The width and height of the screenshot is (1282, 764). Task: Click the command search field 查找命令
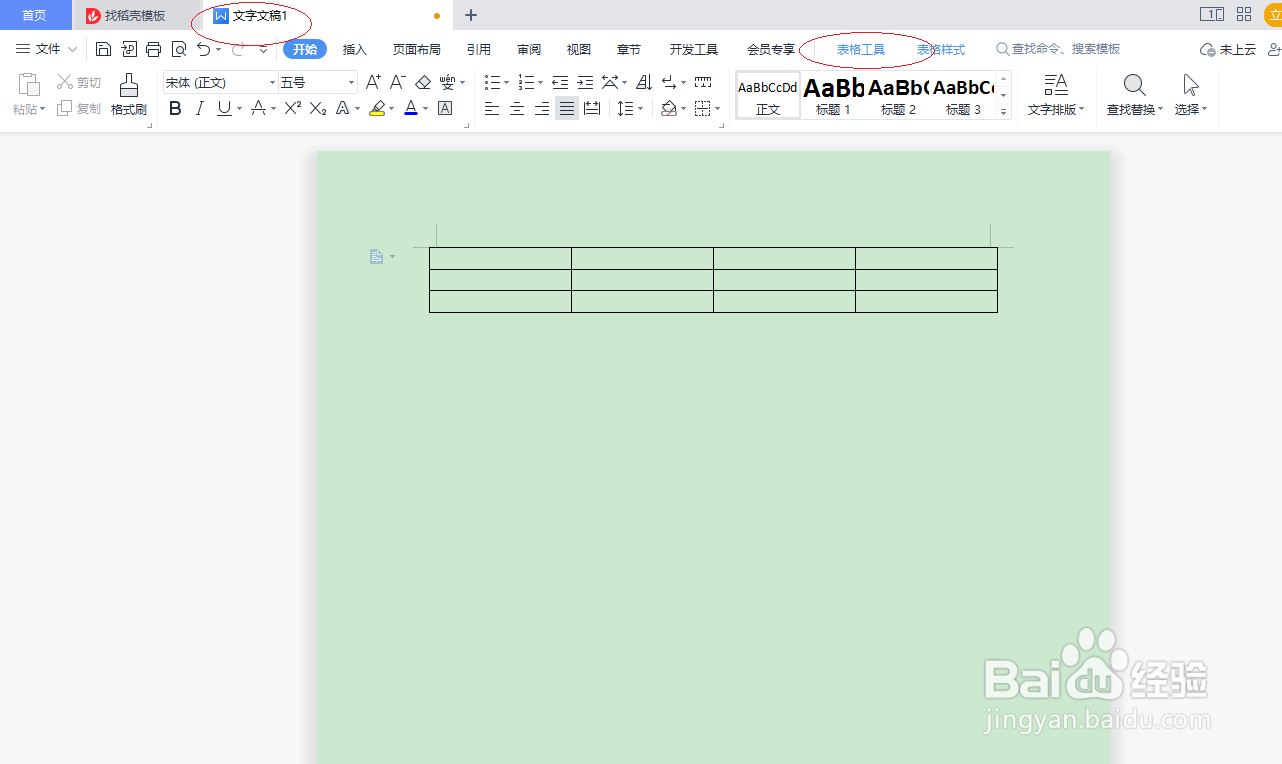(1058, 49)
